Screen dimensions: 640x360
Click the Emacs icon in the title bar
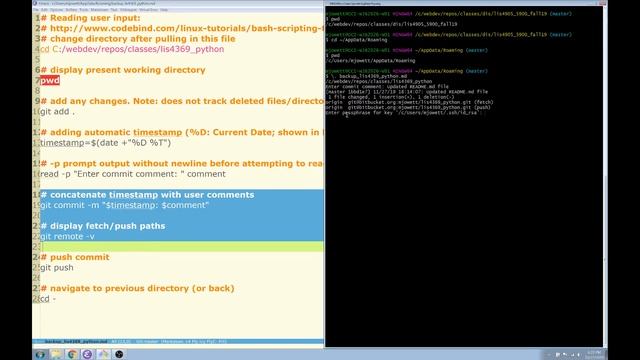pos(35,3)
